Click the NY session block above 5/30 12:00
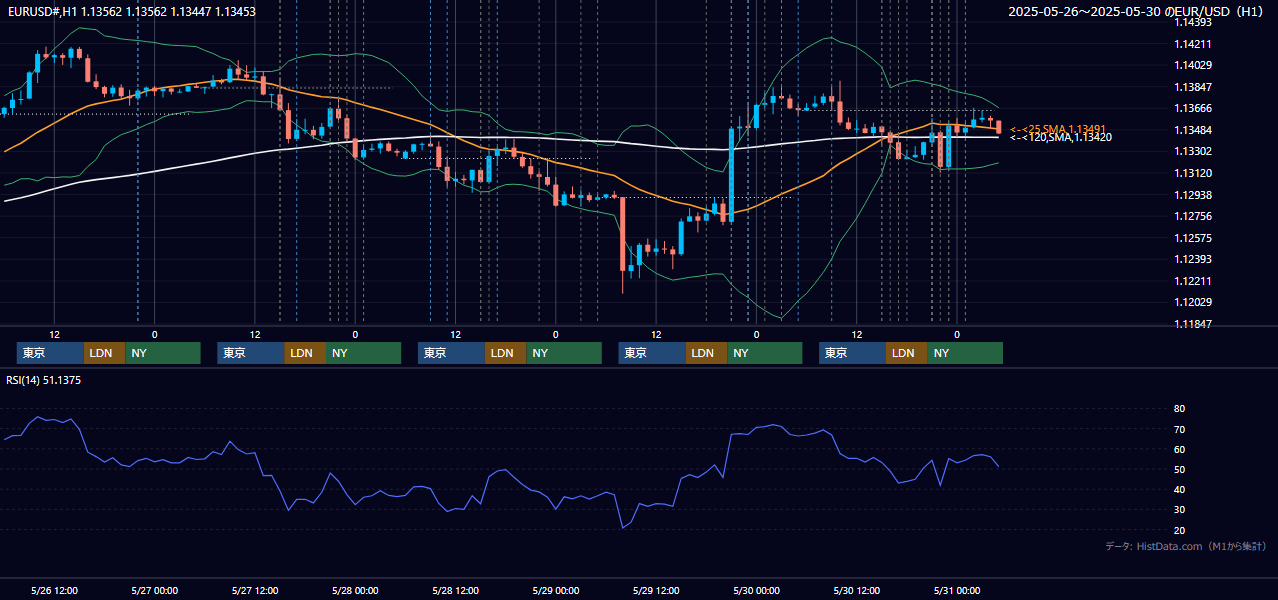This screenshot has width=1278, height=600. (965, 353)
